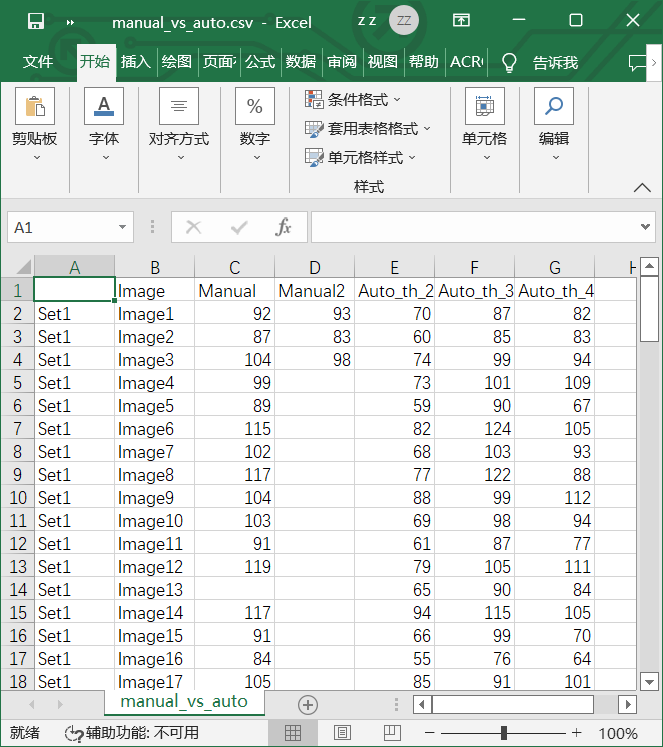Click the vertical scrollbar up arrow
The height and width of the screenshot is (747, 663).
click(x=649, y=267)
